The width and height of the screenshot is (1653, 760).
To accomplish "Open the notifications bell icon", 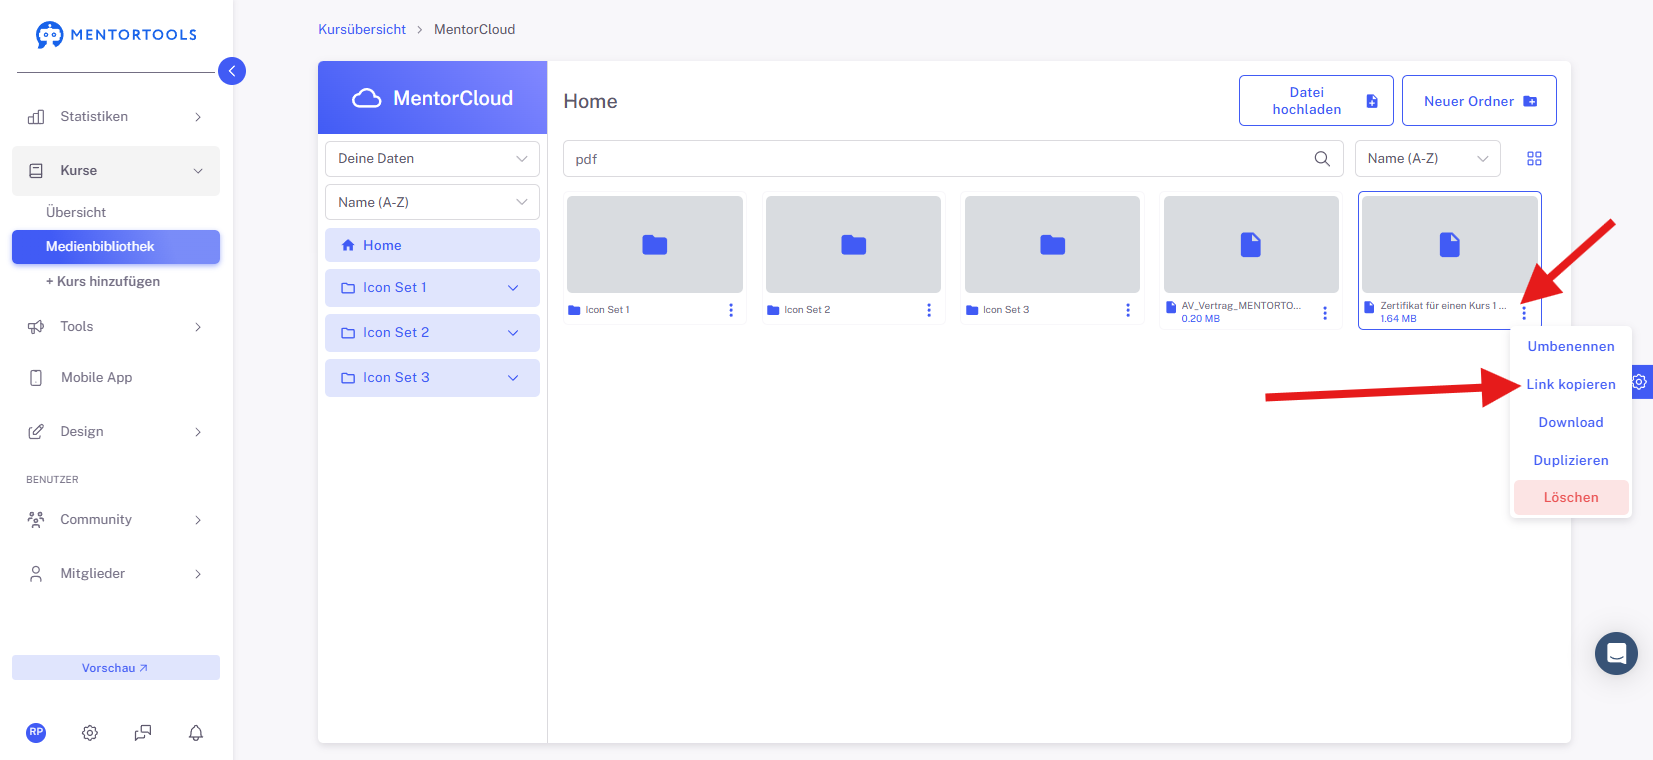I will click(196, 733).
